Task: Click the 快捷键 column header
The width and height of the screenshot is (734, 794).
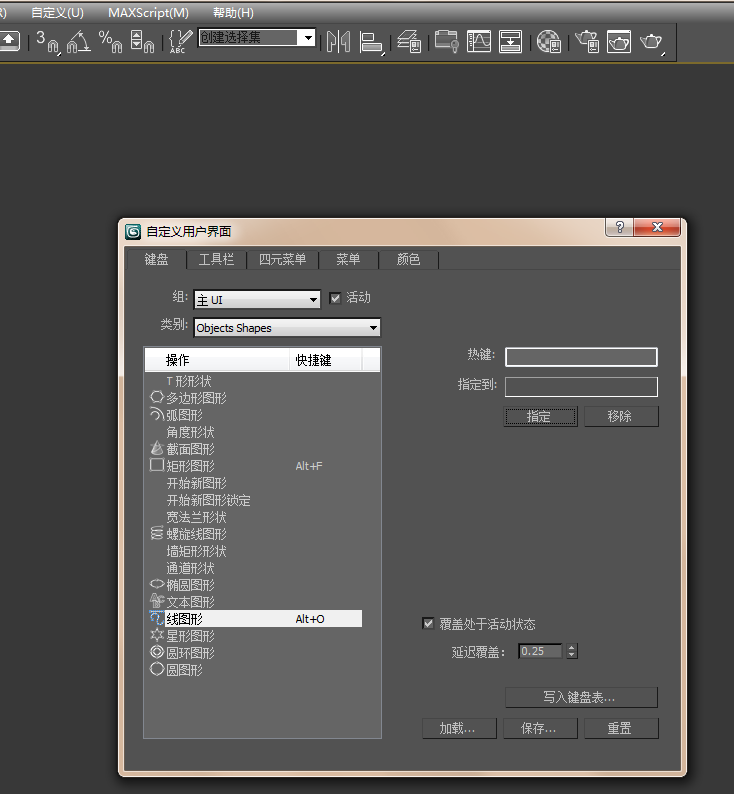Action: (x=325, y=360)
